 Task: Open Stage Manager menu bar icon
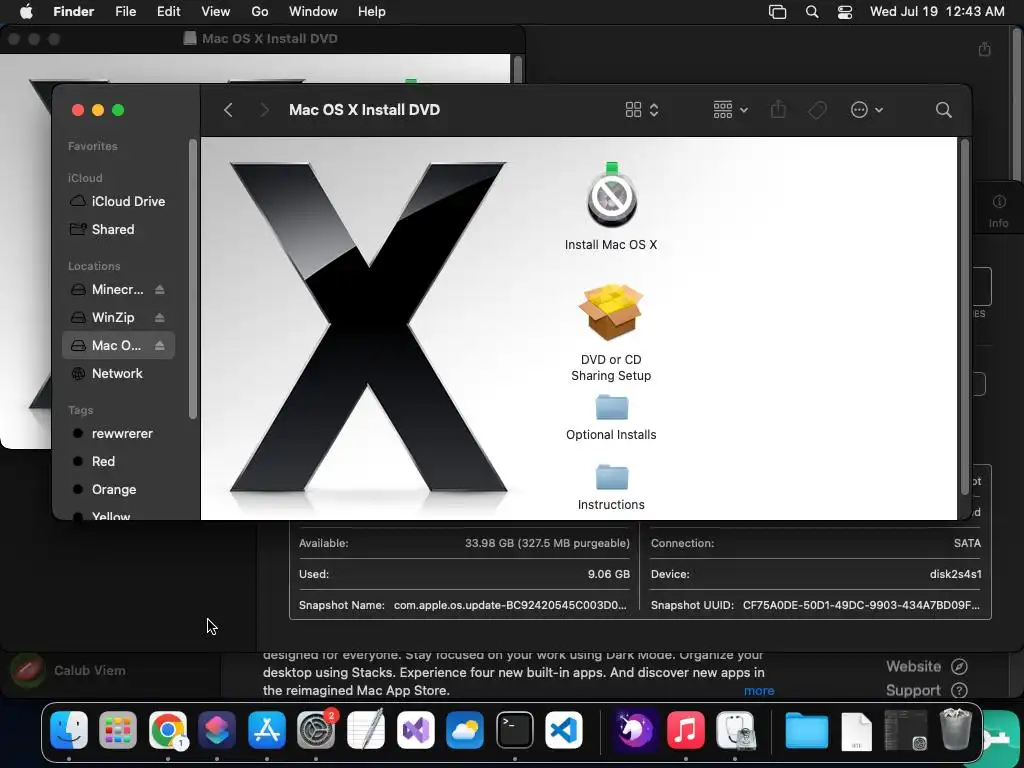[777, 12]
